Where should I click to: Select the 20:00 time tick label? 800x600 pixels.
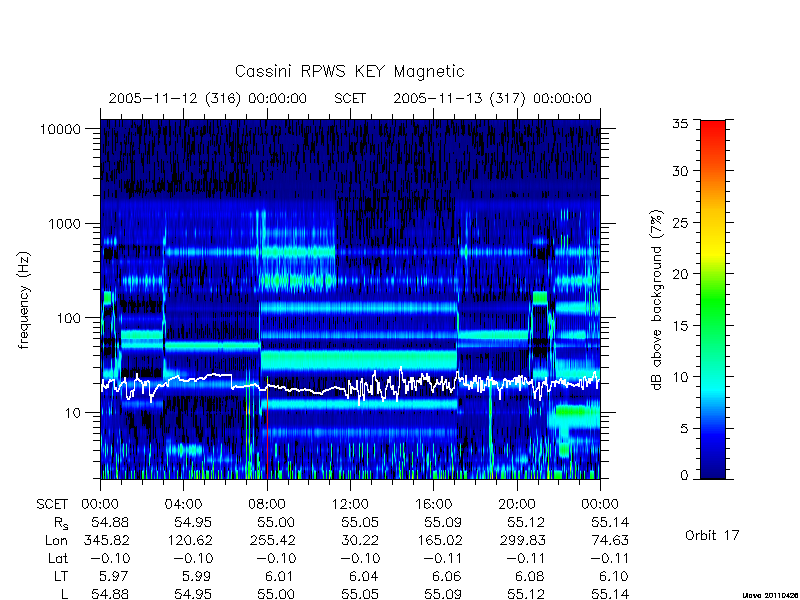[516, 504]
